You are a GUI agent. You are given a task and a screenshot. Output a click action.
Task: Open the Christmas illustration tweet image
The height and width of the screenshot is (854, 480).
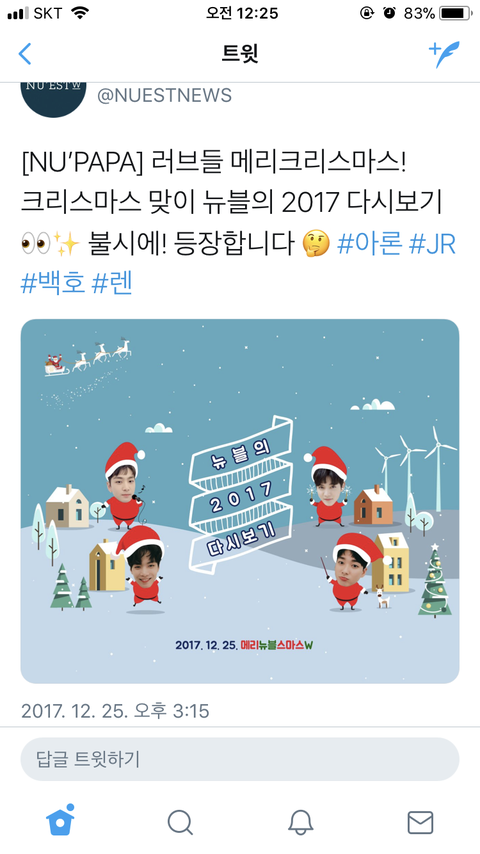click(240, 501)
